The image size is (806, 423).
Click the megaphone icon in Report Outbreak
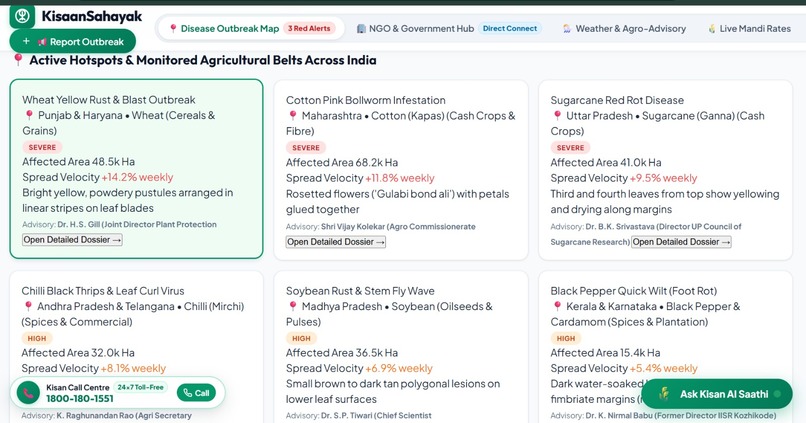pyautogui.click(x=42, y=42)
